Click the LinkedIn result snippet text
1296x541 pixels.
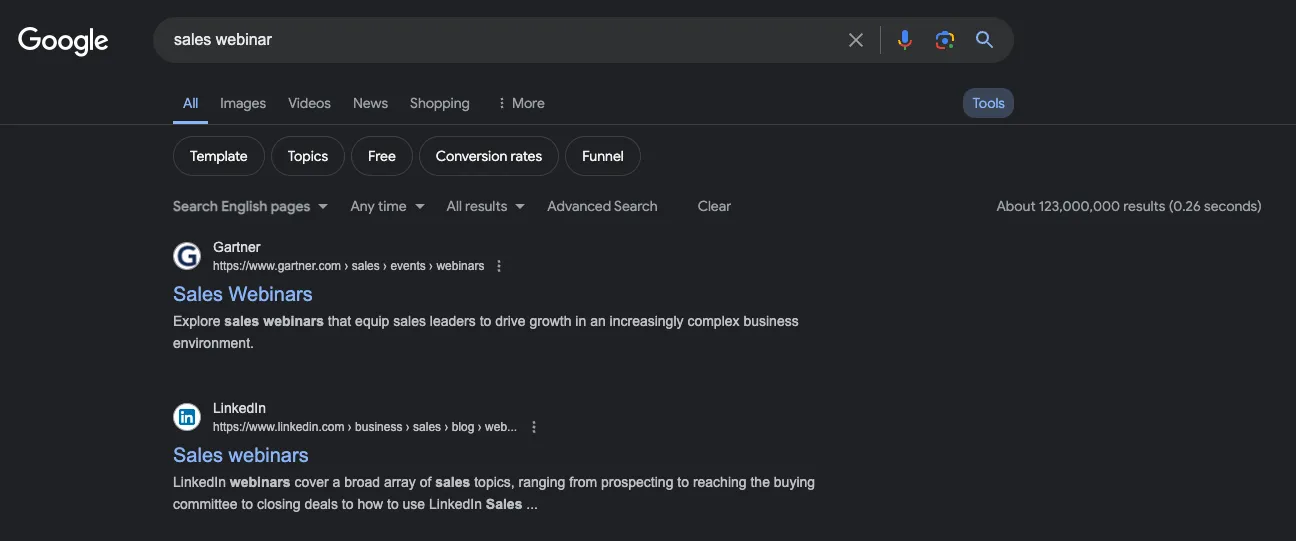click(x=494, y=493)
